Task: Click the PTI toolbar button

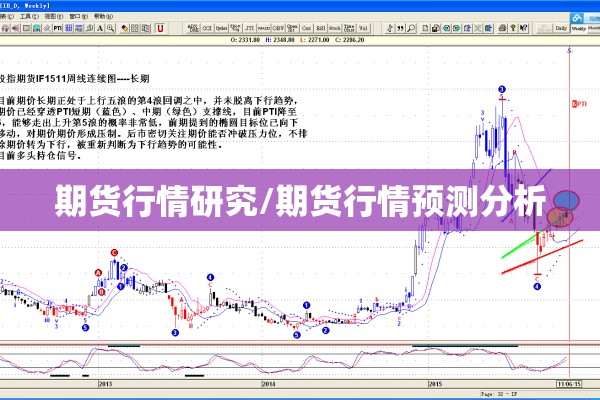Action: [57, 28]
